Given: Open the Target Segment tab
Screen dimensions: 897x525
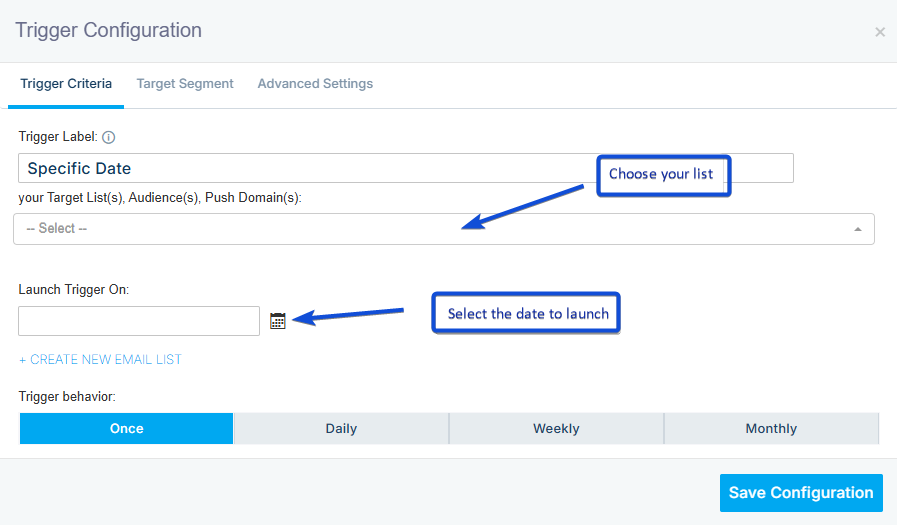Looking at the screenshot, I should pyautogui.click(x=185, y=84).
